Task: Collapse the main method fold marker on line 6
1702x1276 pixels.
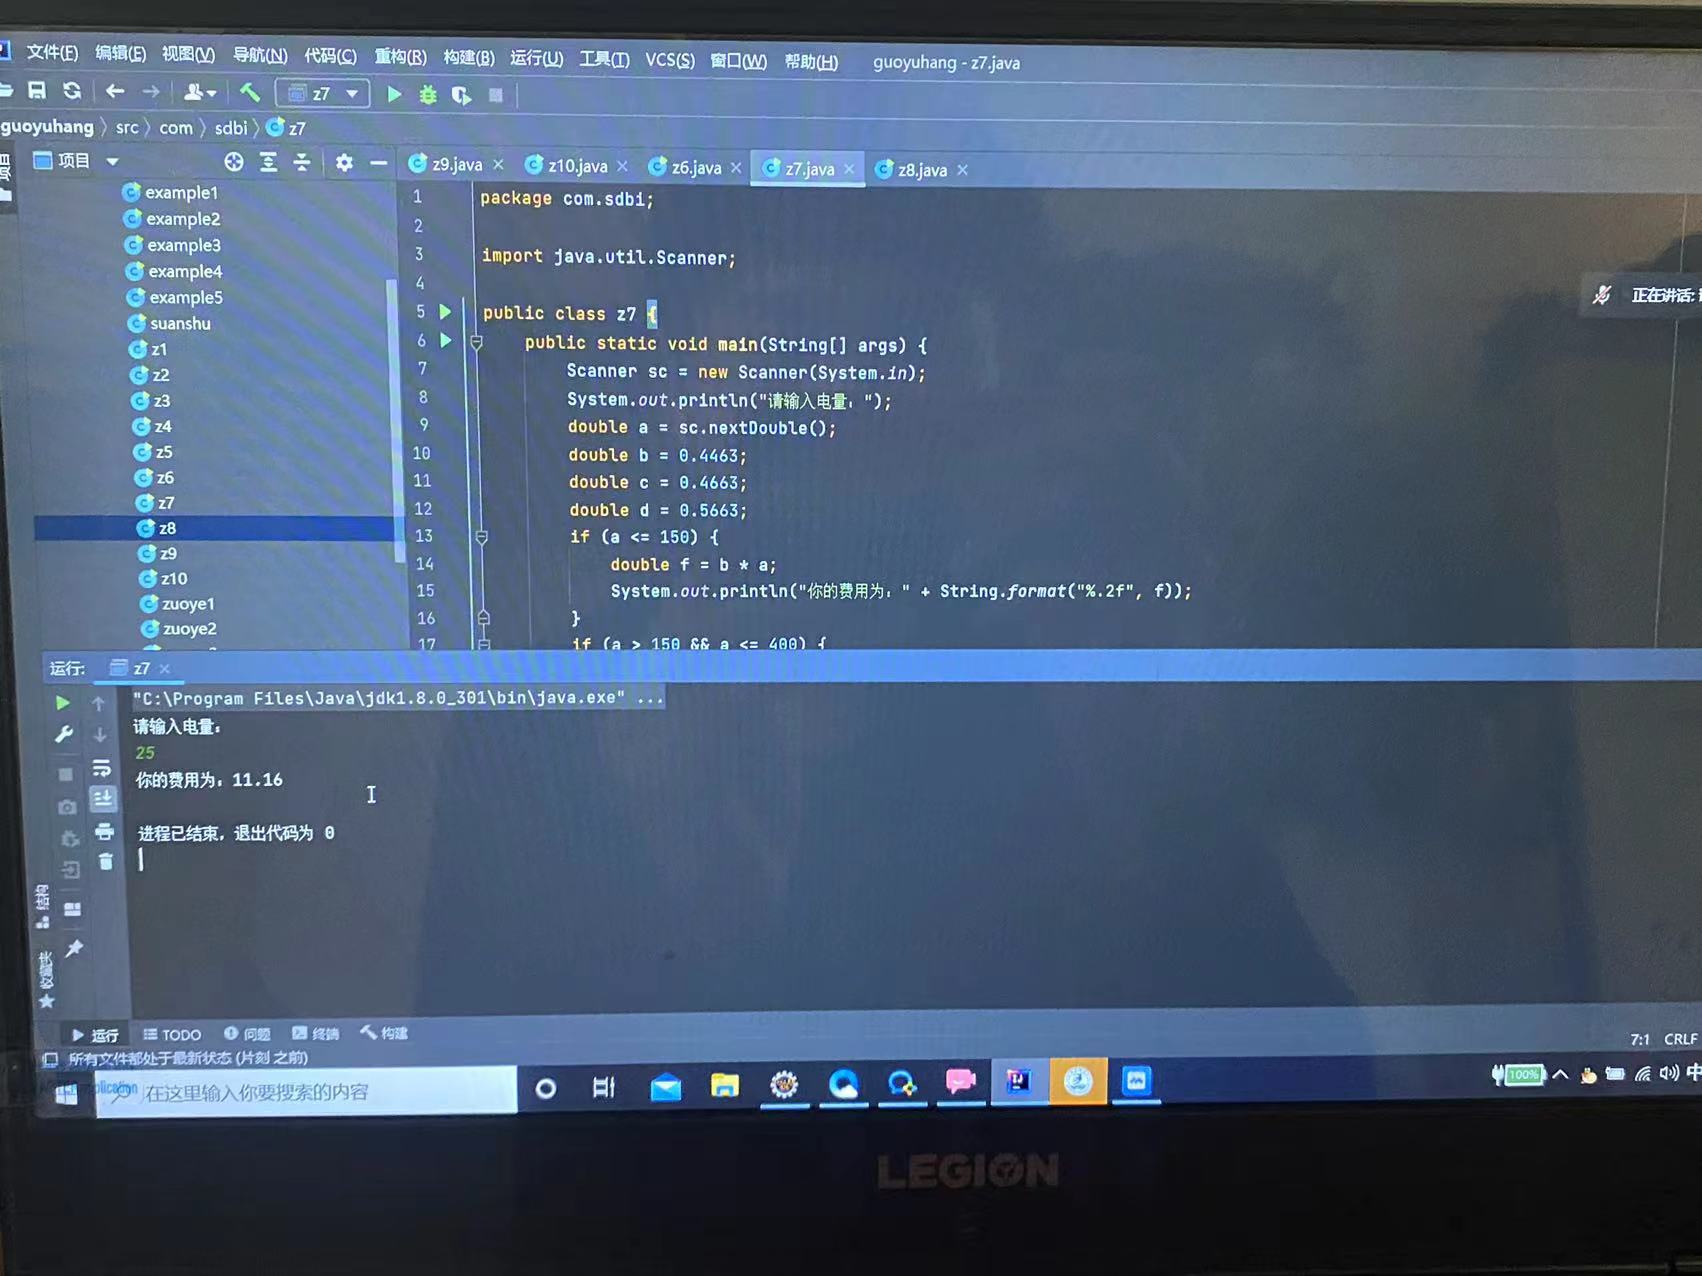Action: click(x=476, y=343)
